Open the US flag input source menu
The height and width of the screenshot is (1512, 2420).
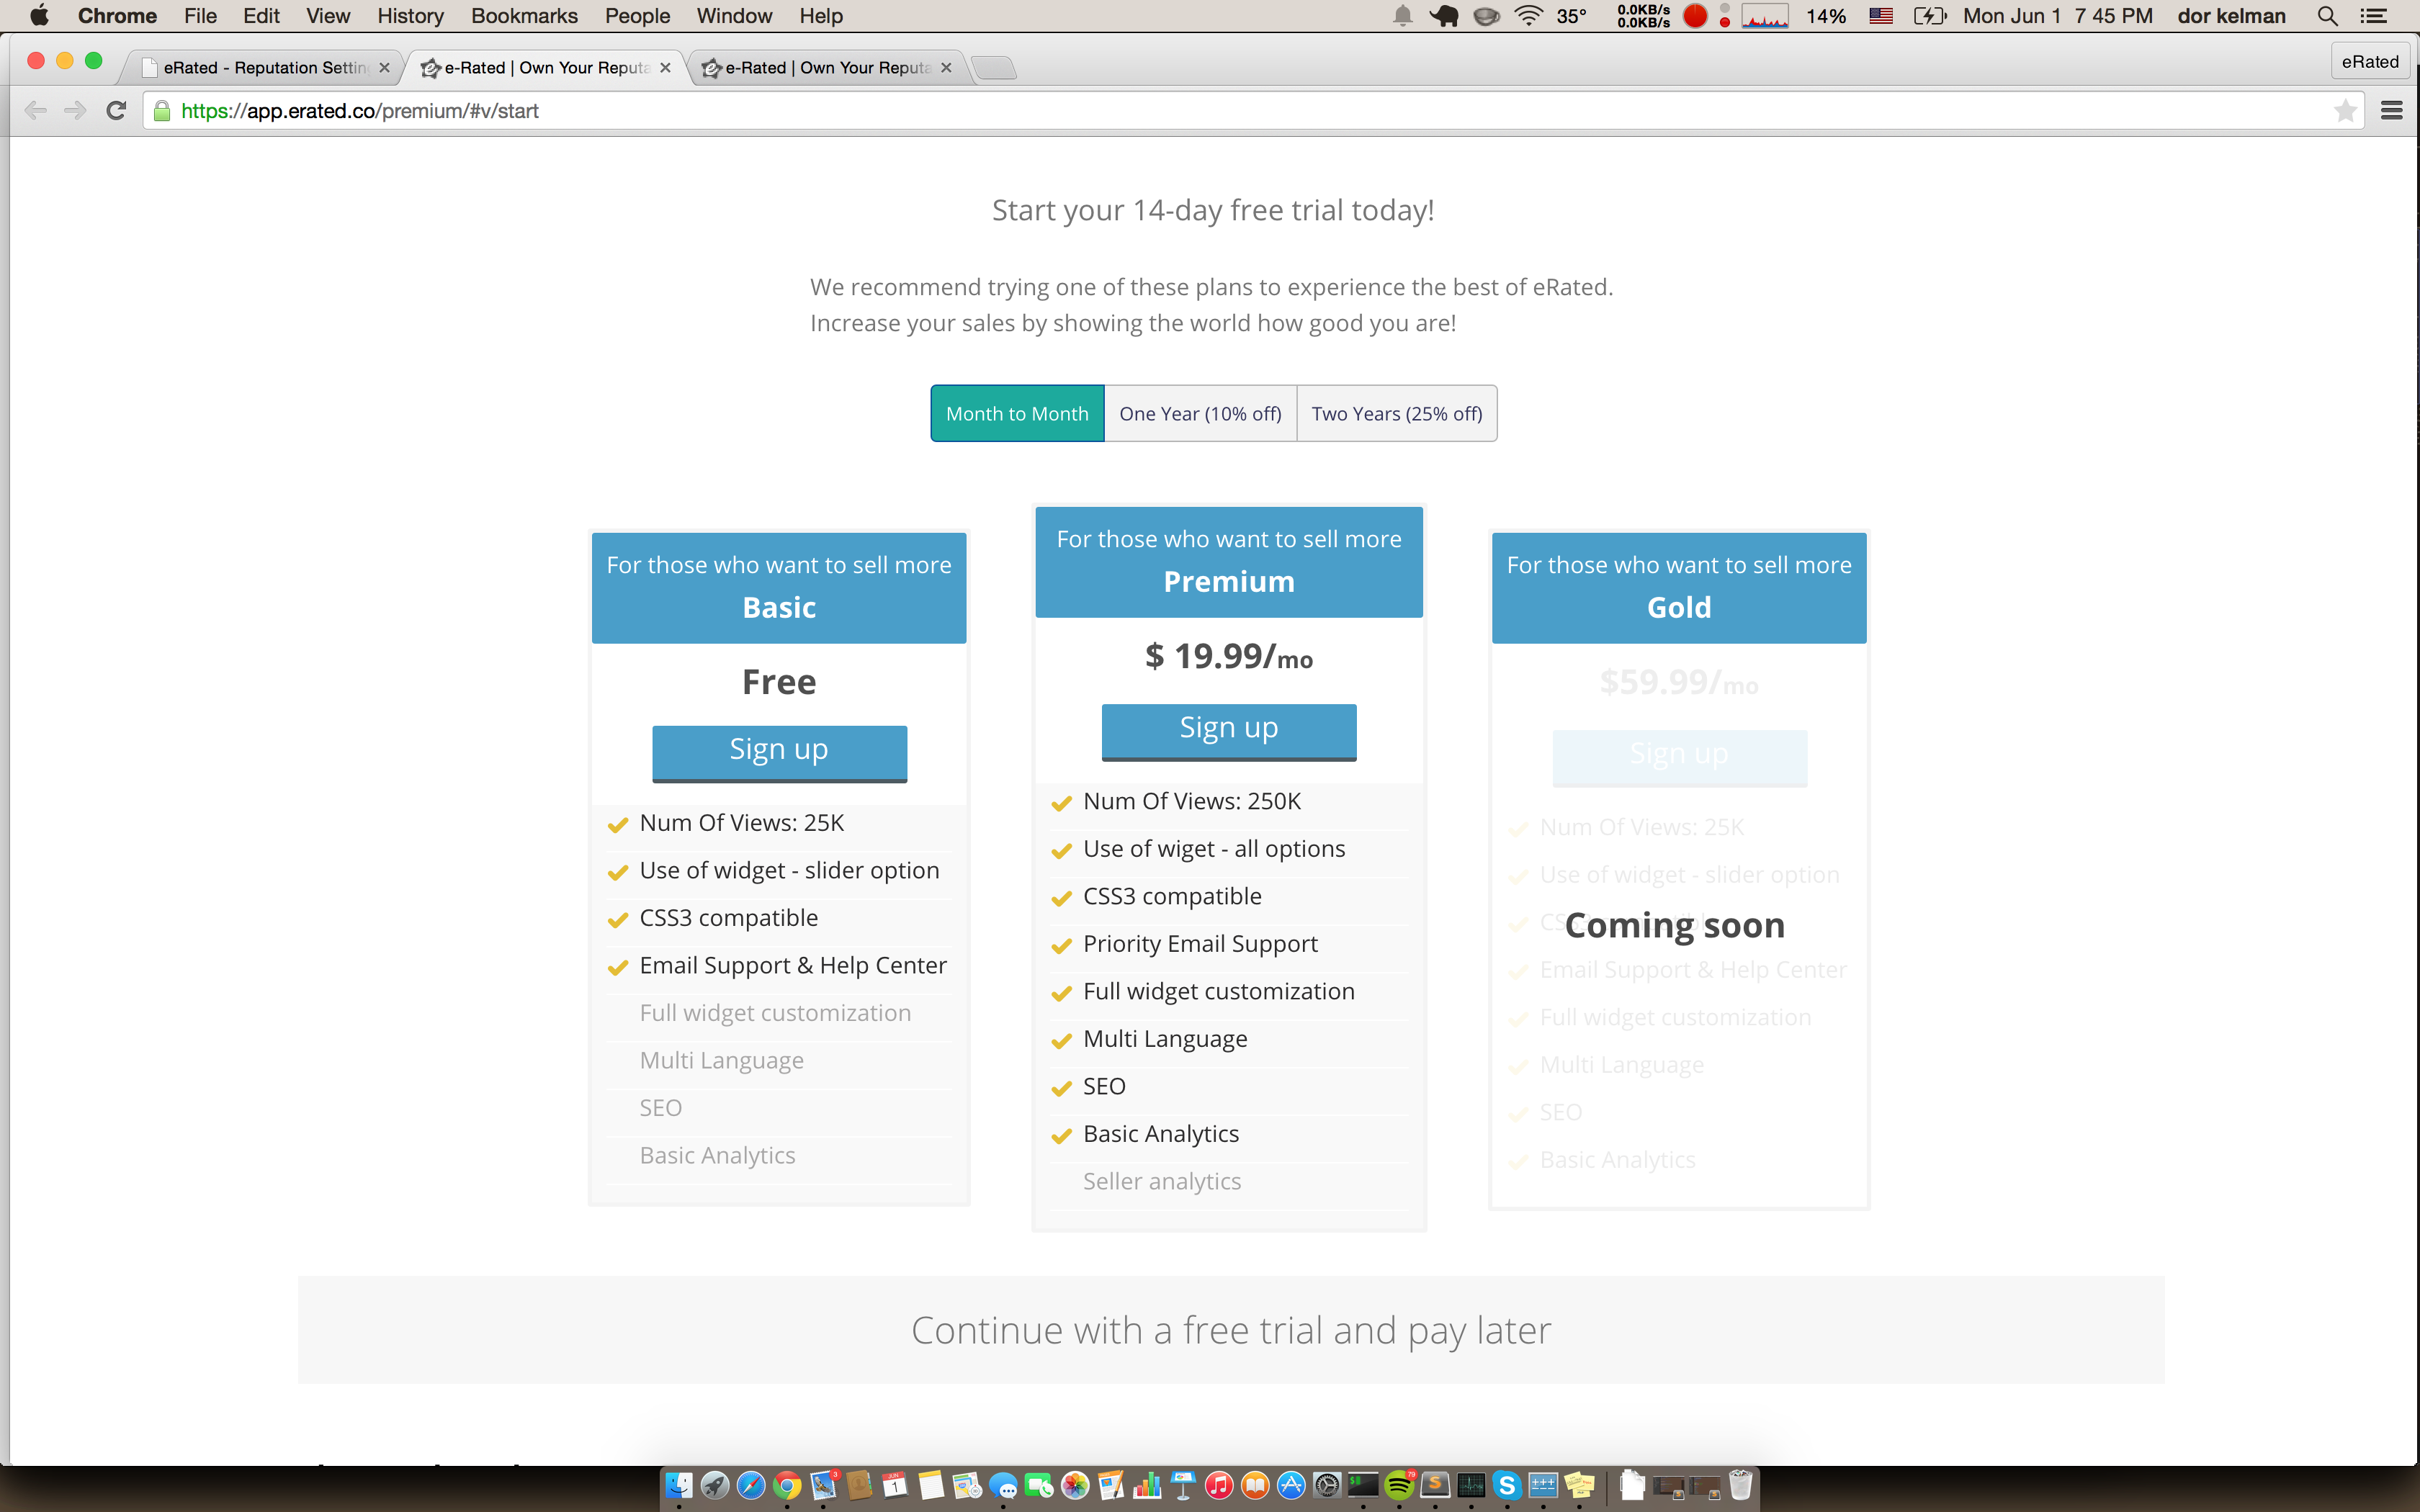point(1881,16)
